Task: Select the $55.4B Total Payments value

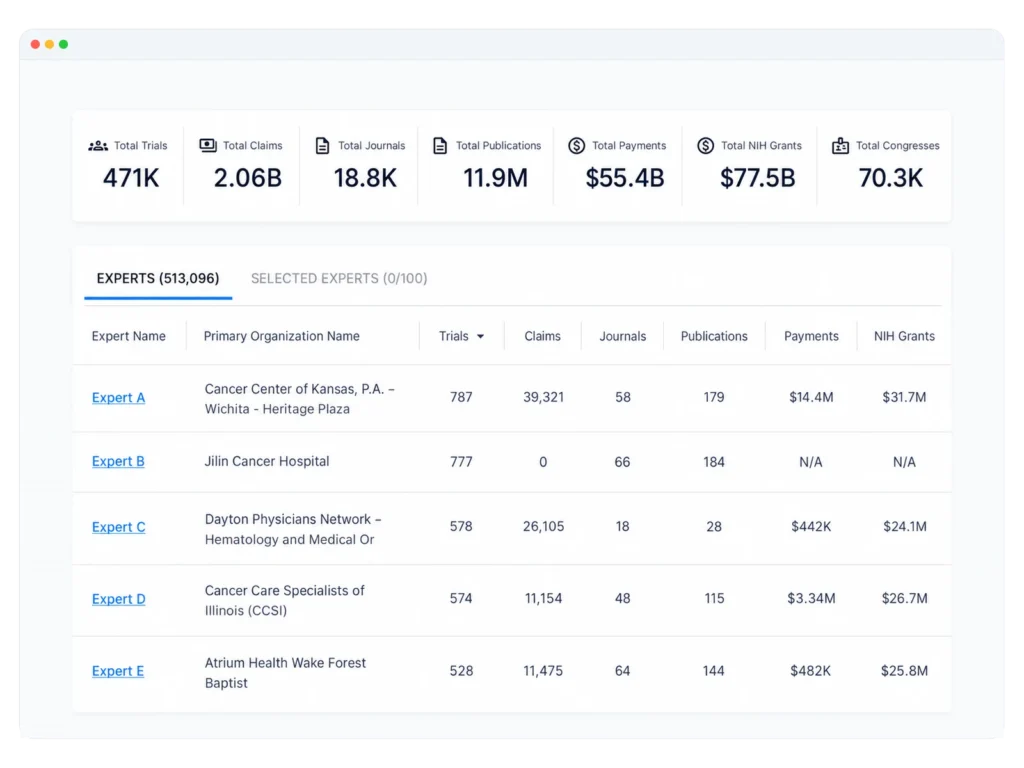Action: point(625,178)
